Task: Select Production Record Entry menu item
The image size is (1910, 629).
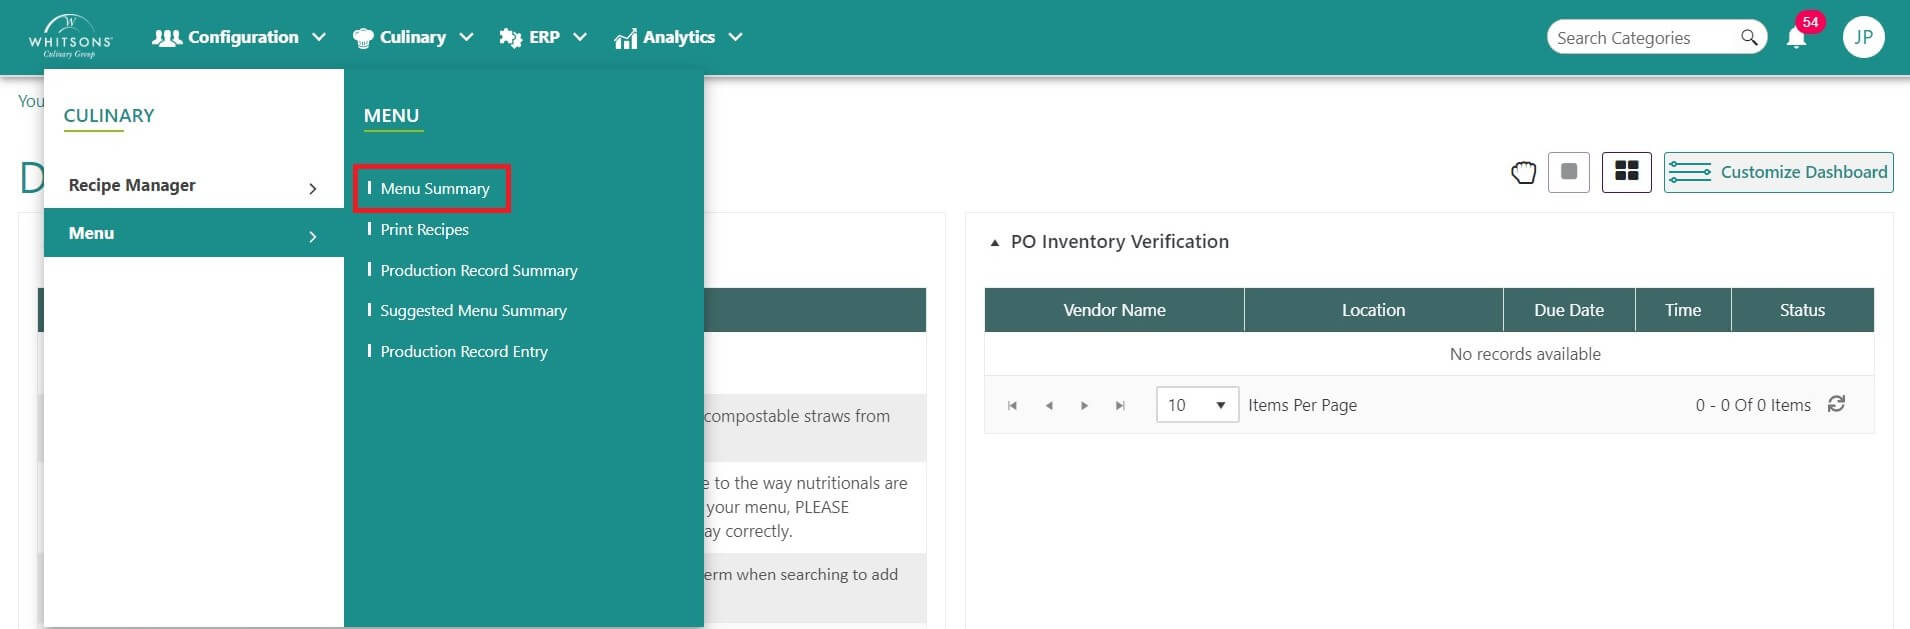Action: (x=463, y=351)
